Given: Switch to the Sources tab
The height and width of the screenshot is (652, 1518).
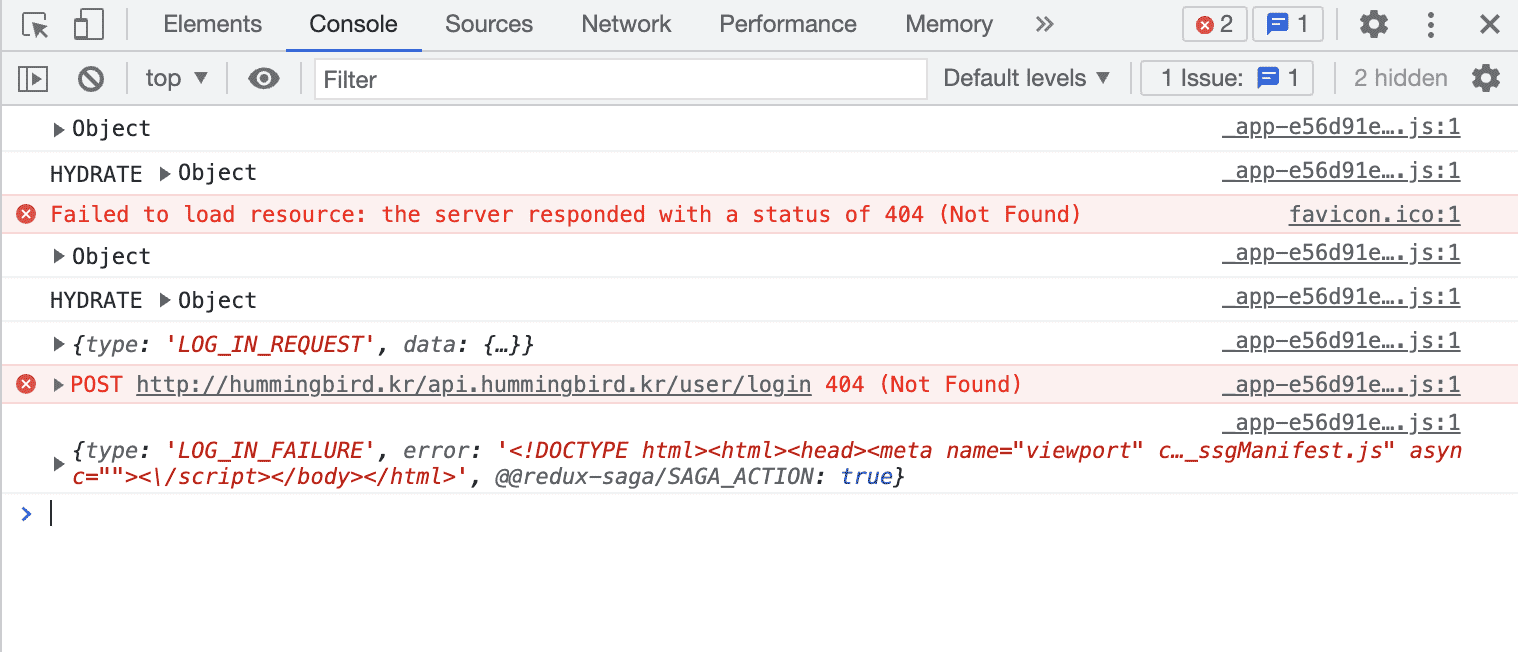Looking at the screenshot, I should 489,25.
